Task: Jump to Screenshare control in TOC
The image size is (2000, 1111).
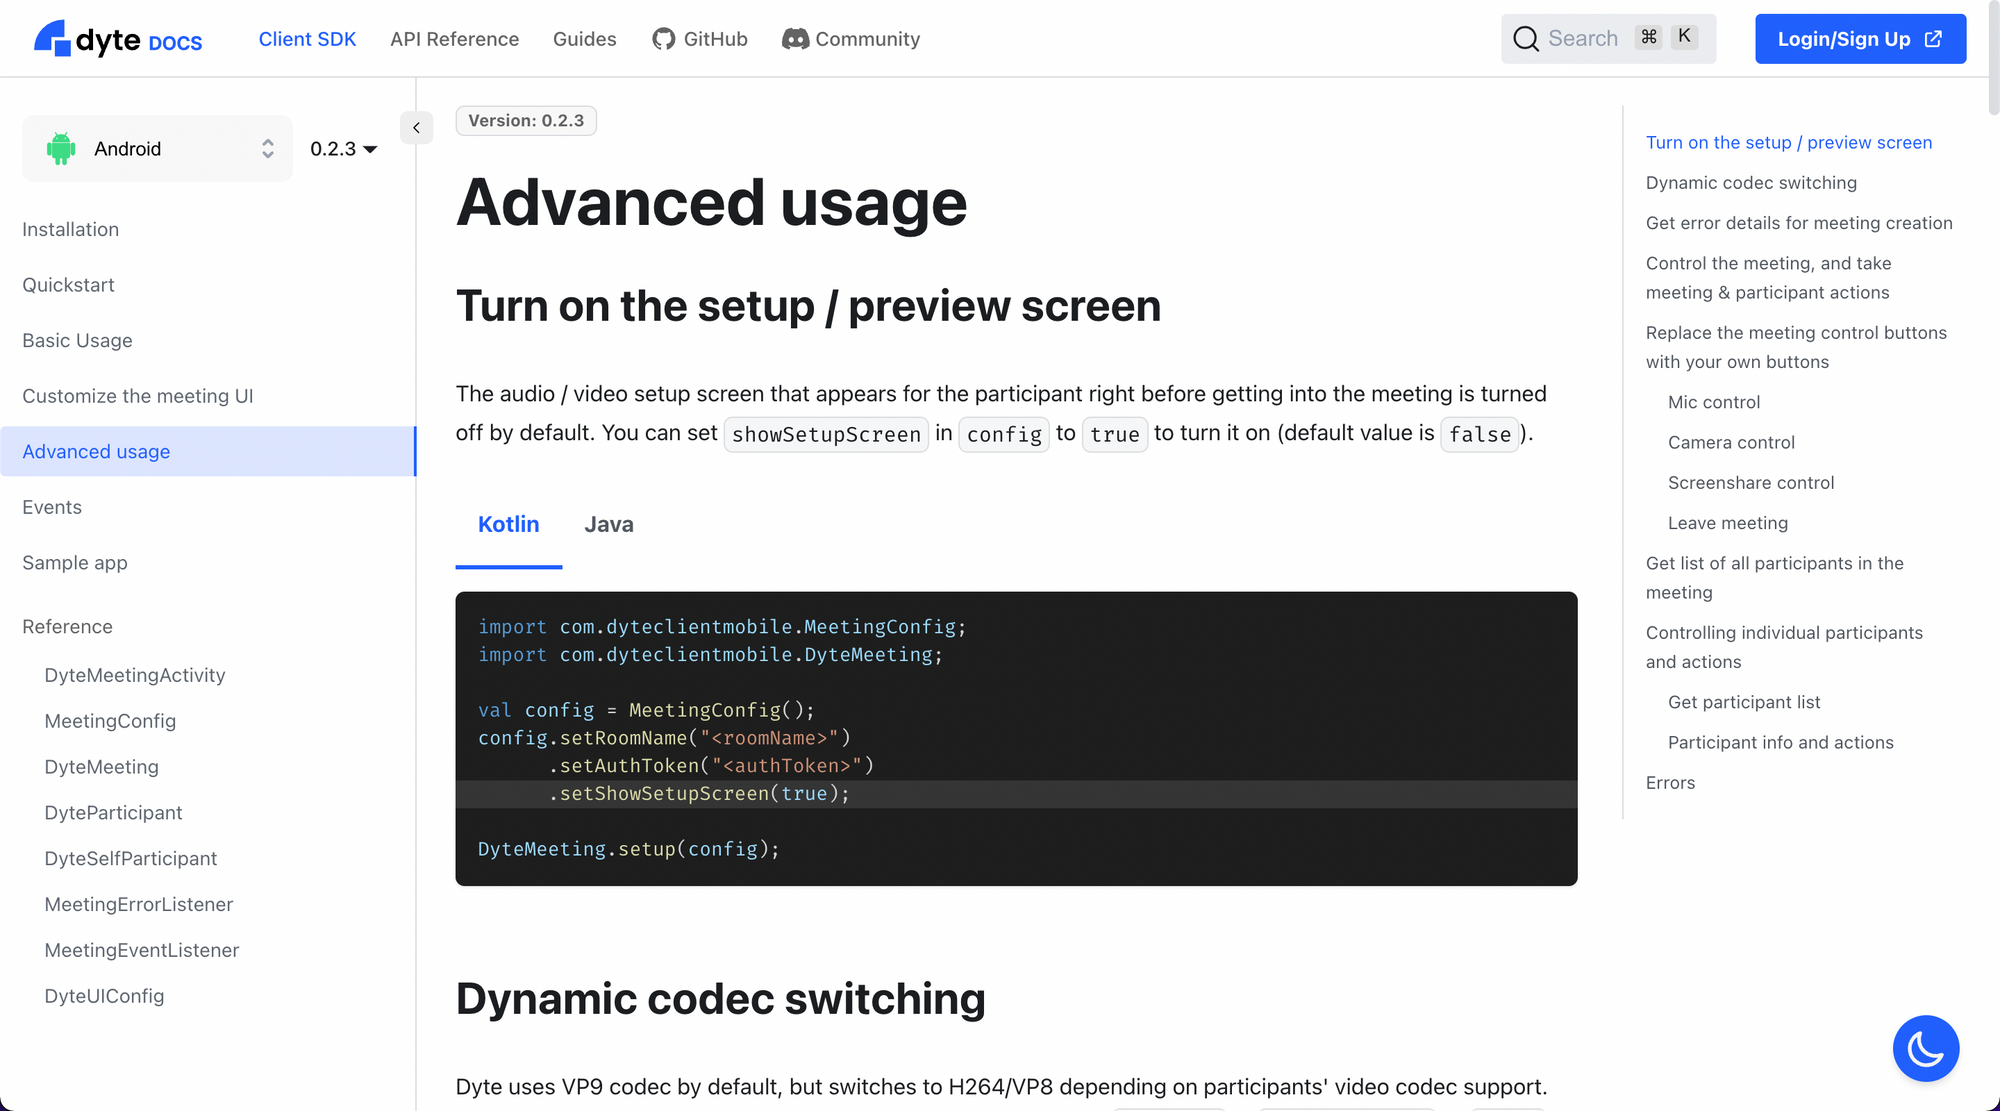Action: click(x=1750, y=483)
